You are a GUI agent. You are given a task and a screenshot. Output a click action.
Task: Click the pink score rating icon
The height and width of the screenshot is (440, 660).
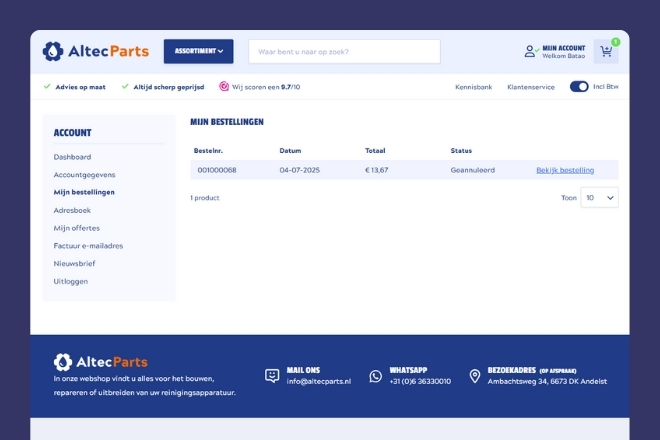(x=224, y=87)
